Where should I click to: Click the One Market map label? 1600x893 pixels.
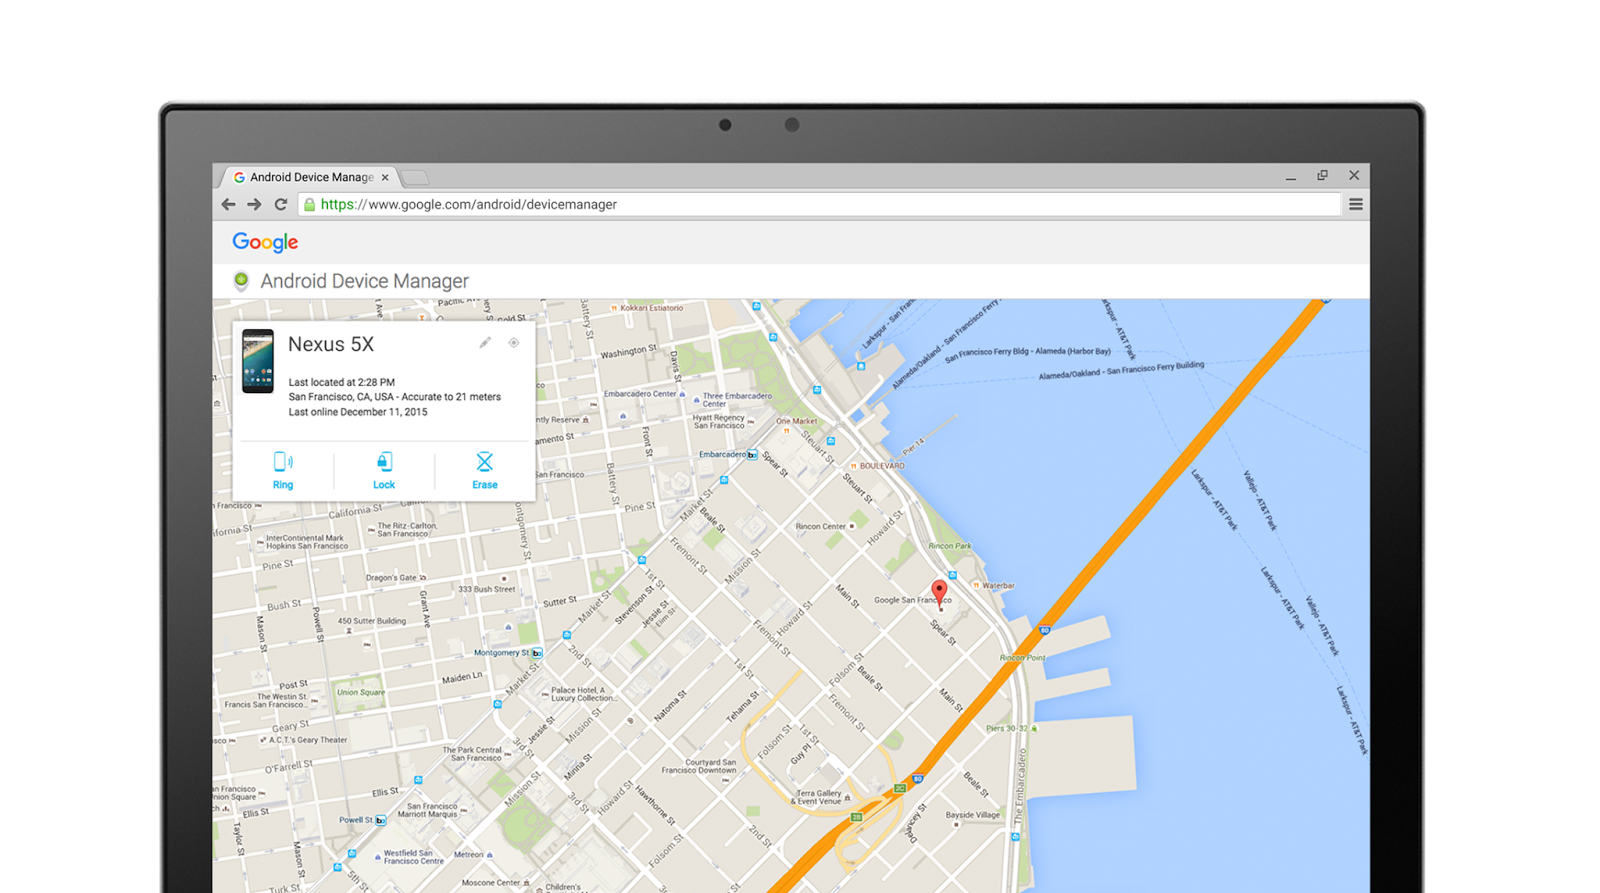point(796,421)
